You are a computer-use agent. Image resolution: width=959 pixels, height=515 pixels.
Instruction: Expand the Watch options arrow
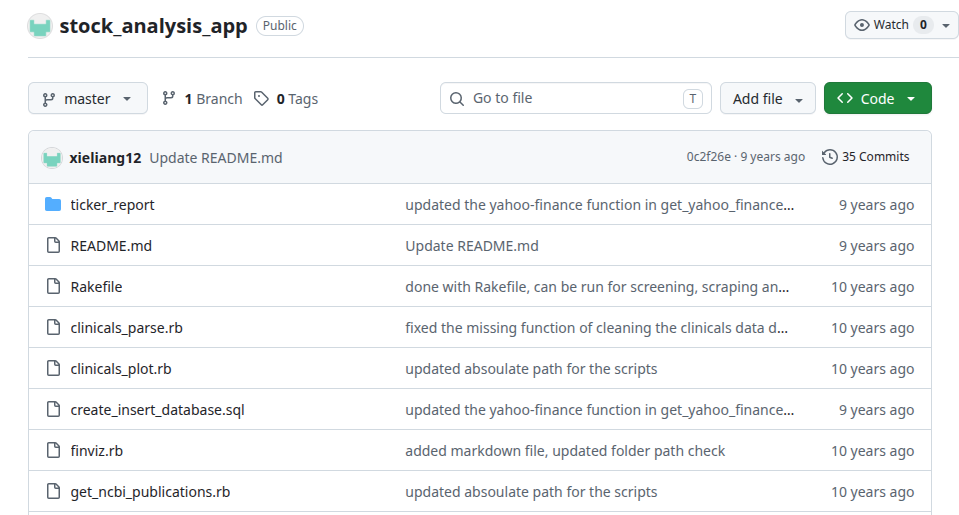[x=946, y=25]
